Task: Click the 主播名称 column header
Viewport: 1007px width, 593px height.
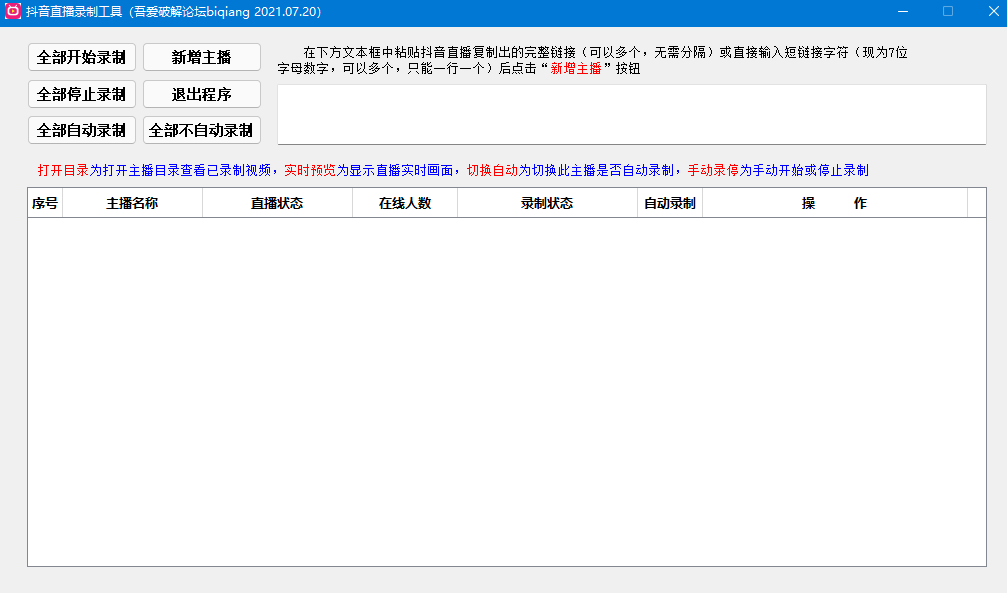Action: pyautogui.click(x=135, y=203)
